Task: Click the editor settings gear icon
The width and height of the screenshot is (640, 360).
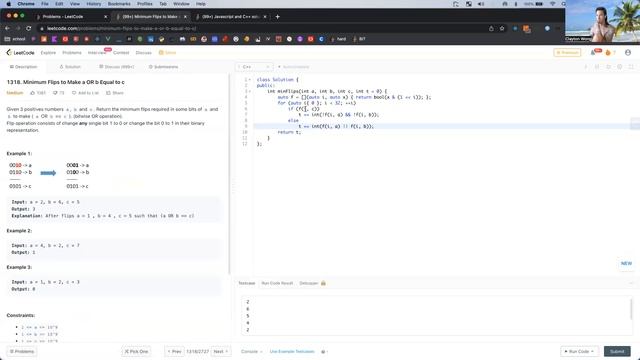Action: (x=620, y=67)
